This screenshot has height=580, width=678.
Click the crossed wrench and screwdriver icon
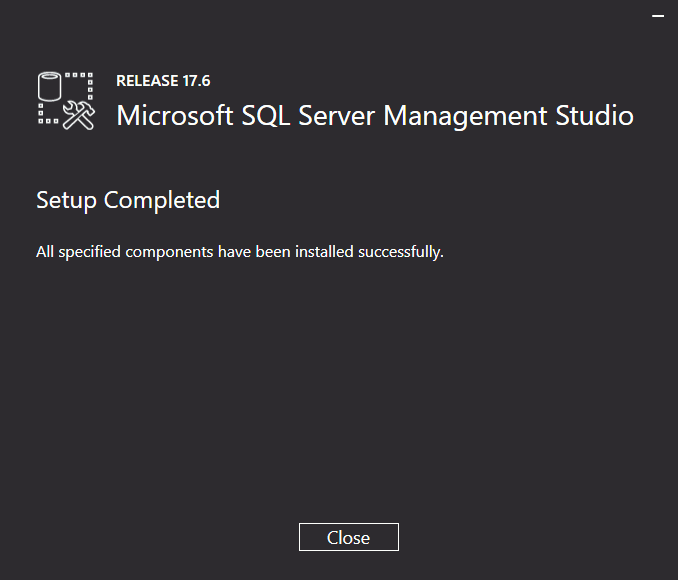pos(78,115)
